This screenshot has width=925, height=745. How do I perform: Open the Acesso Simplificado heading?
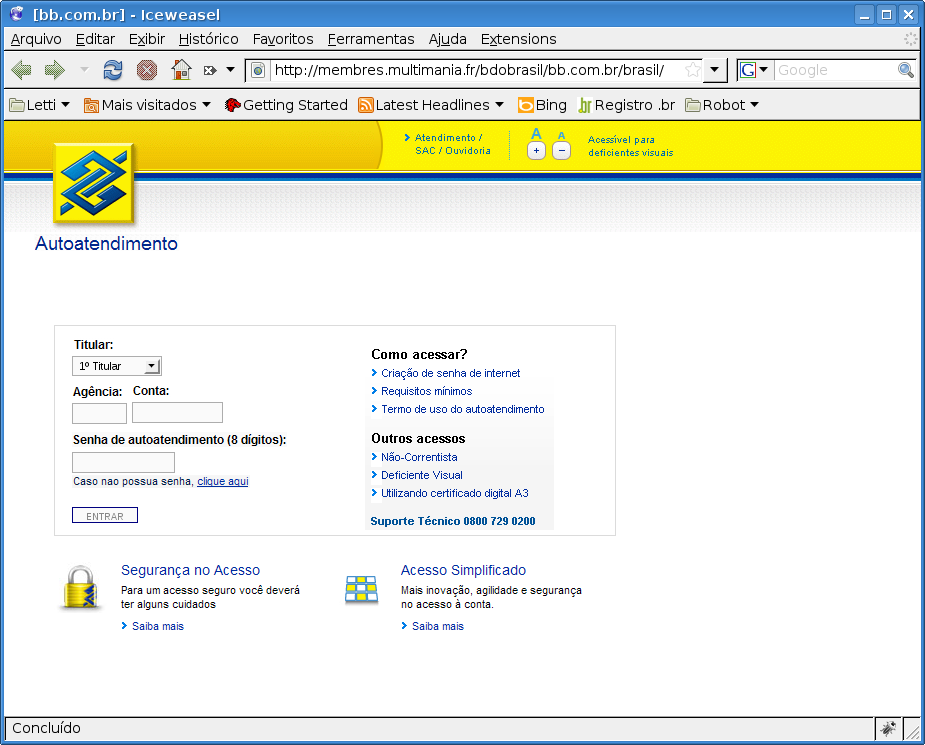464,570
